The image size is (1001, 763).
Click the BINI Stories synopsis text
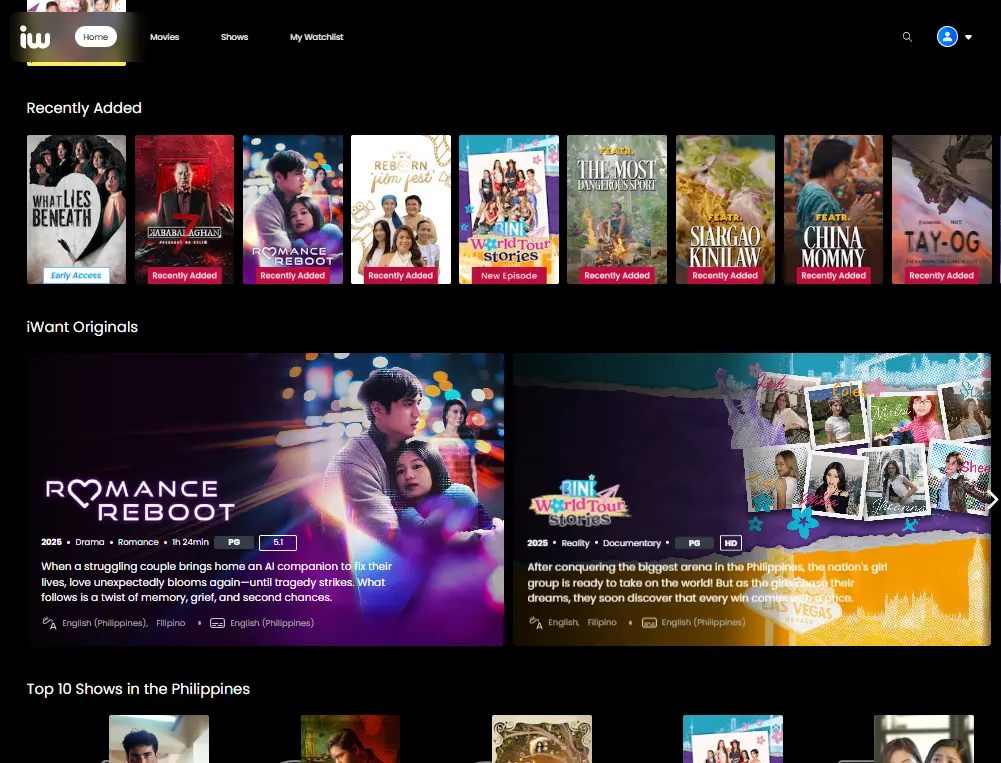(707, 582)
